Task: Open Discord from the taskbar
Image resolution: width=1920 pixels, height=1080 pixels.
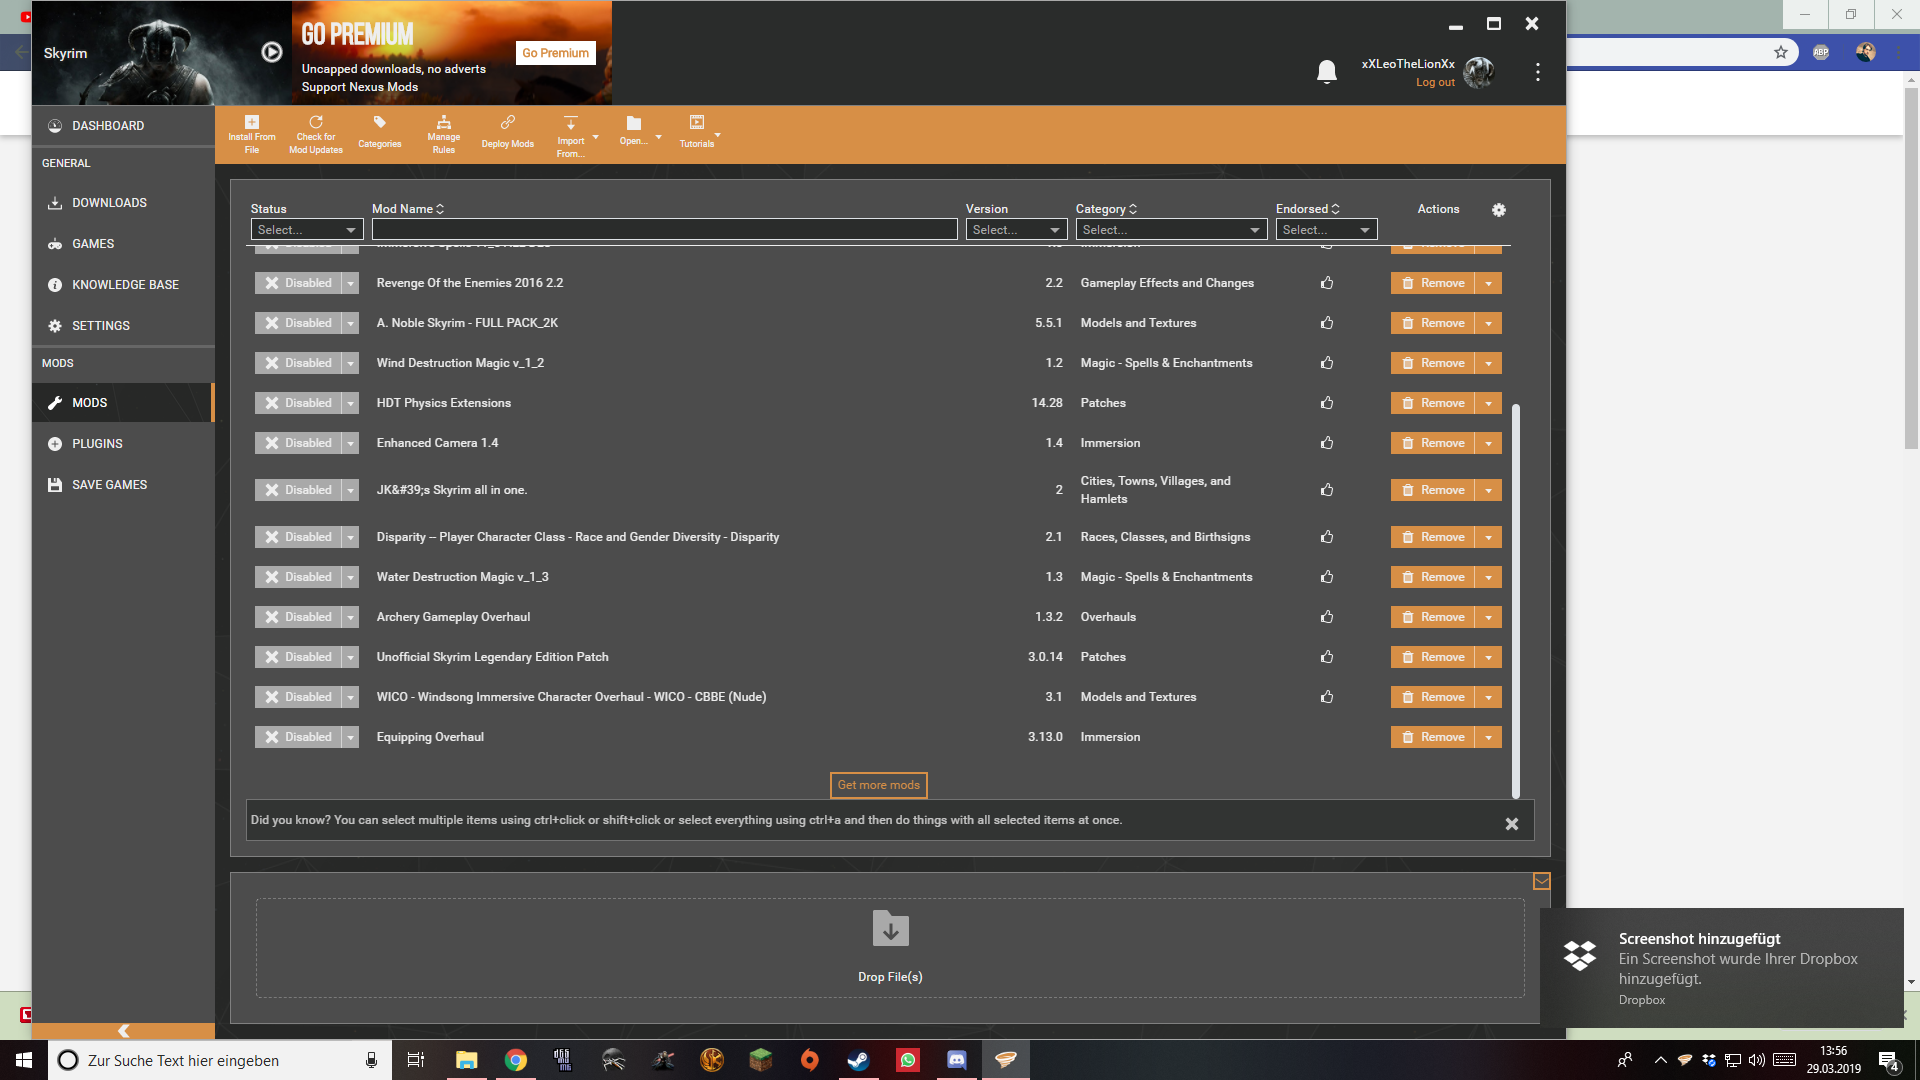Action: point(956,1060)
